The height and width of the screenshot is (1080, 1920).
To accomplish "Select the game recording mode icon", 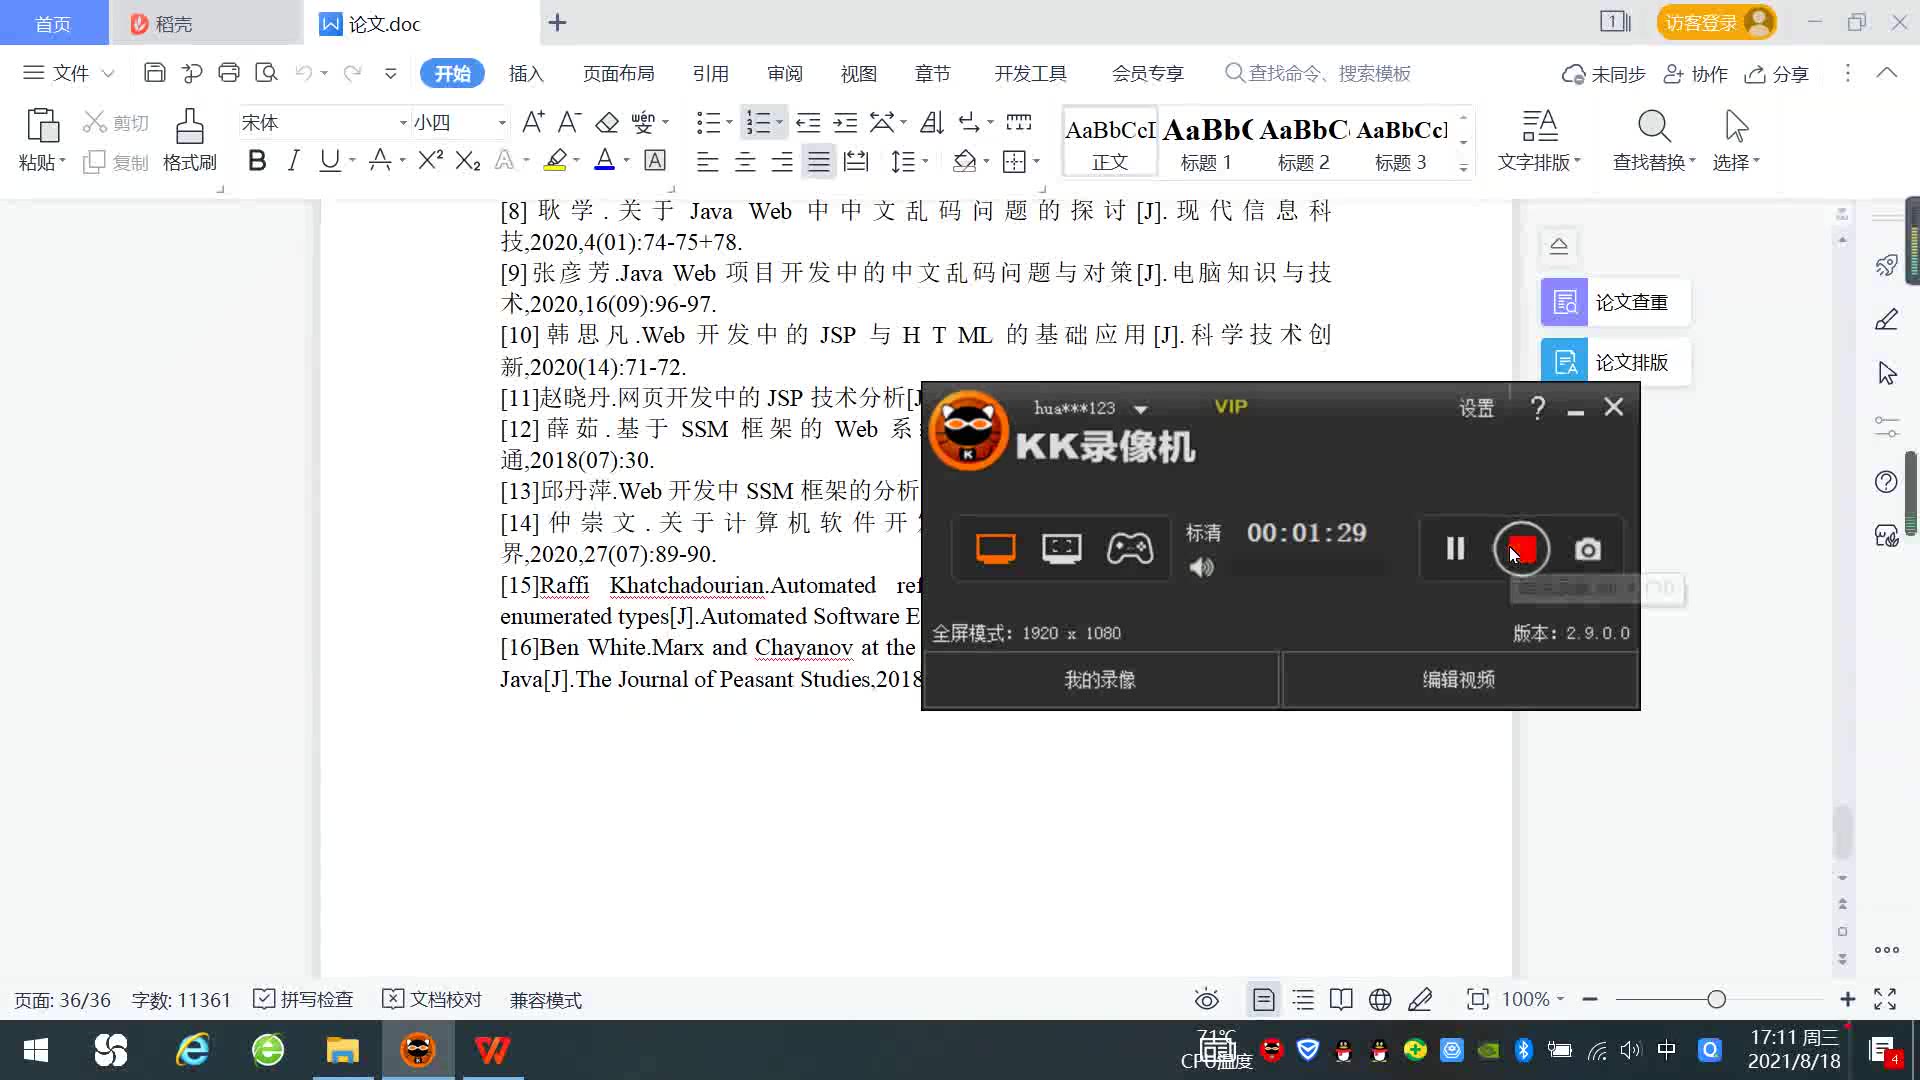I will [1129, 548].
